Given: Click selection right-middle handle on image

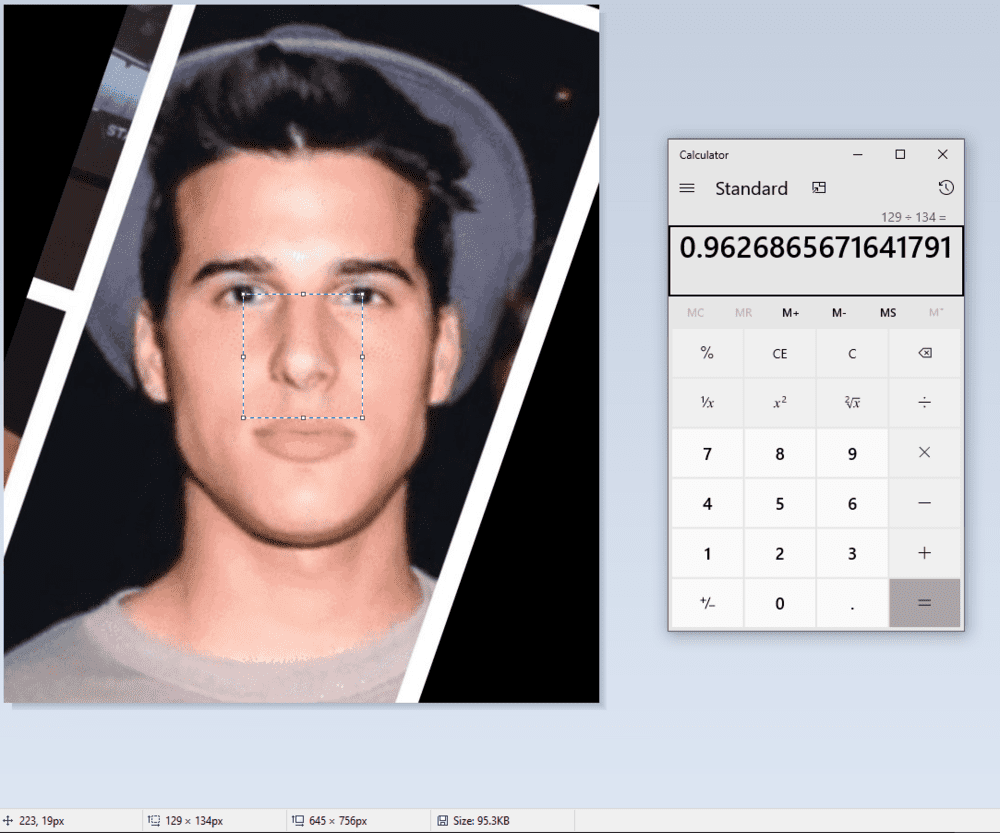Looking at the screenshot, I should [363, 357].
